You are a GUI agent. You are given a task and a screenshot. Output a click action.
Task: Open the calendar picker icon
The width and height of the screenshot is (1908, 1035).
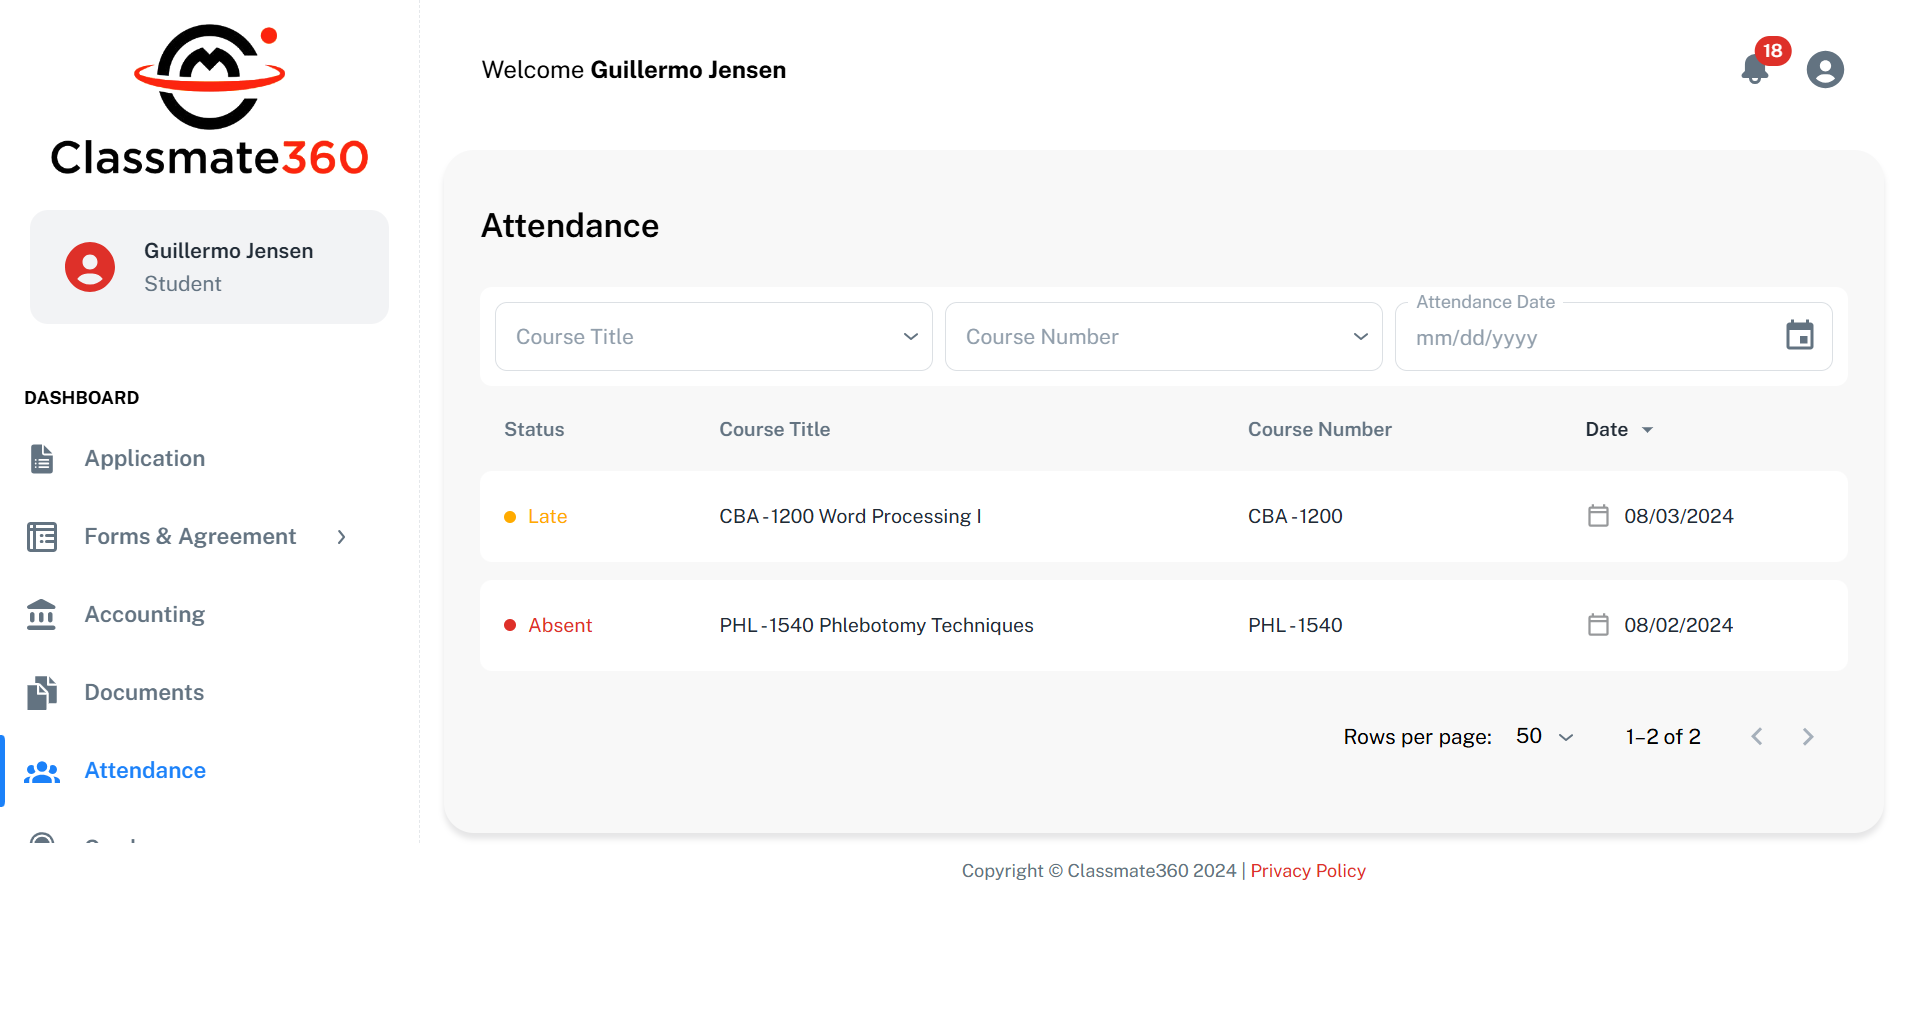pyautogui.click(x=1799, y=336)
